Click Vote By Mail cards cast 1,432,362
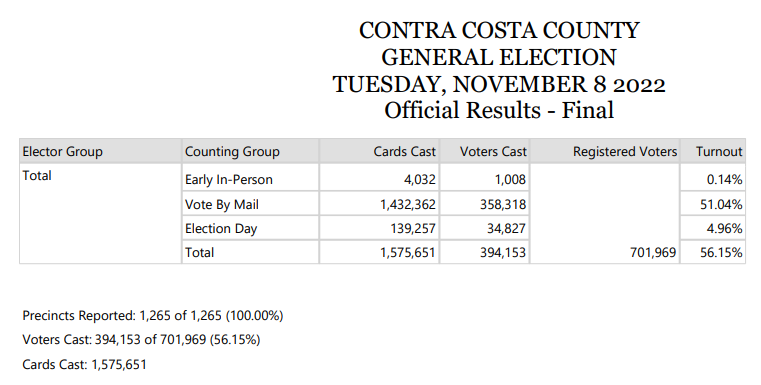Viewport: 761px width, 385px height. pyautogui.click(x=408, y=204)
